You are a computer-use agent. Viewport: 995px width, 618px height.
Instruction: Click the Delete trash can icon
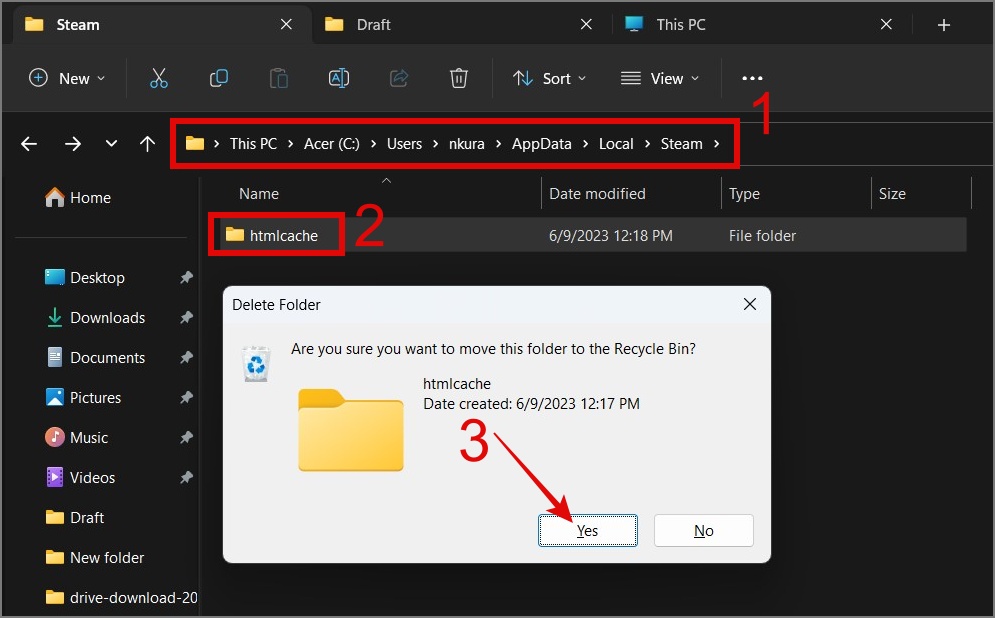pyautogui.click(x=459, y=79)
